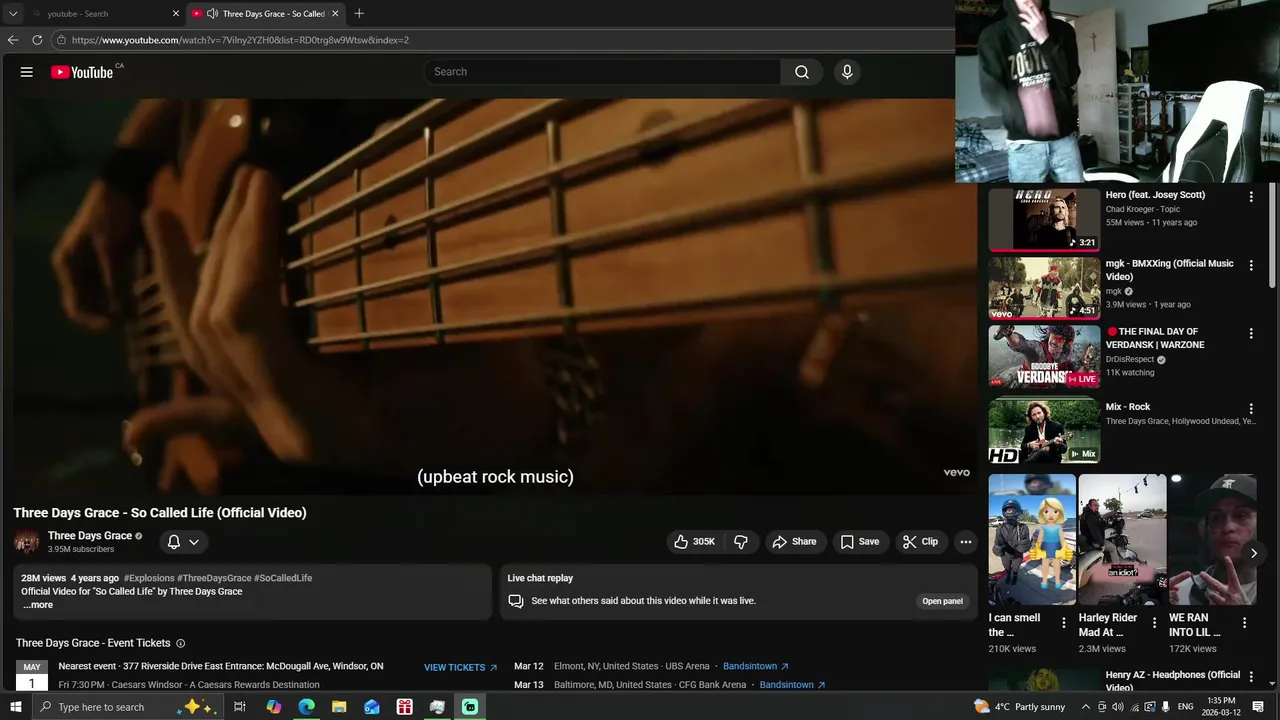Image resolution: width=1280 pixels, height=720 pixels.
Task: Open the Windows Start menu
Action: coord(15,707)
